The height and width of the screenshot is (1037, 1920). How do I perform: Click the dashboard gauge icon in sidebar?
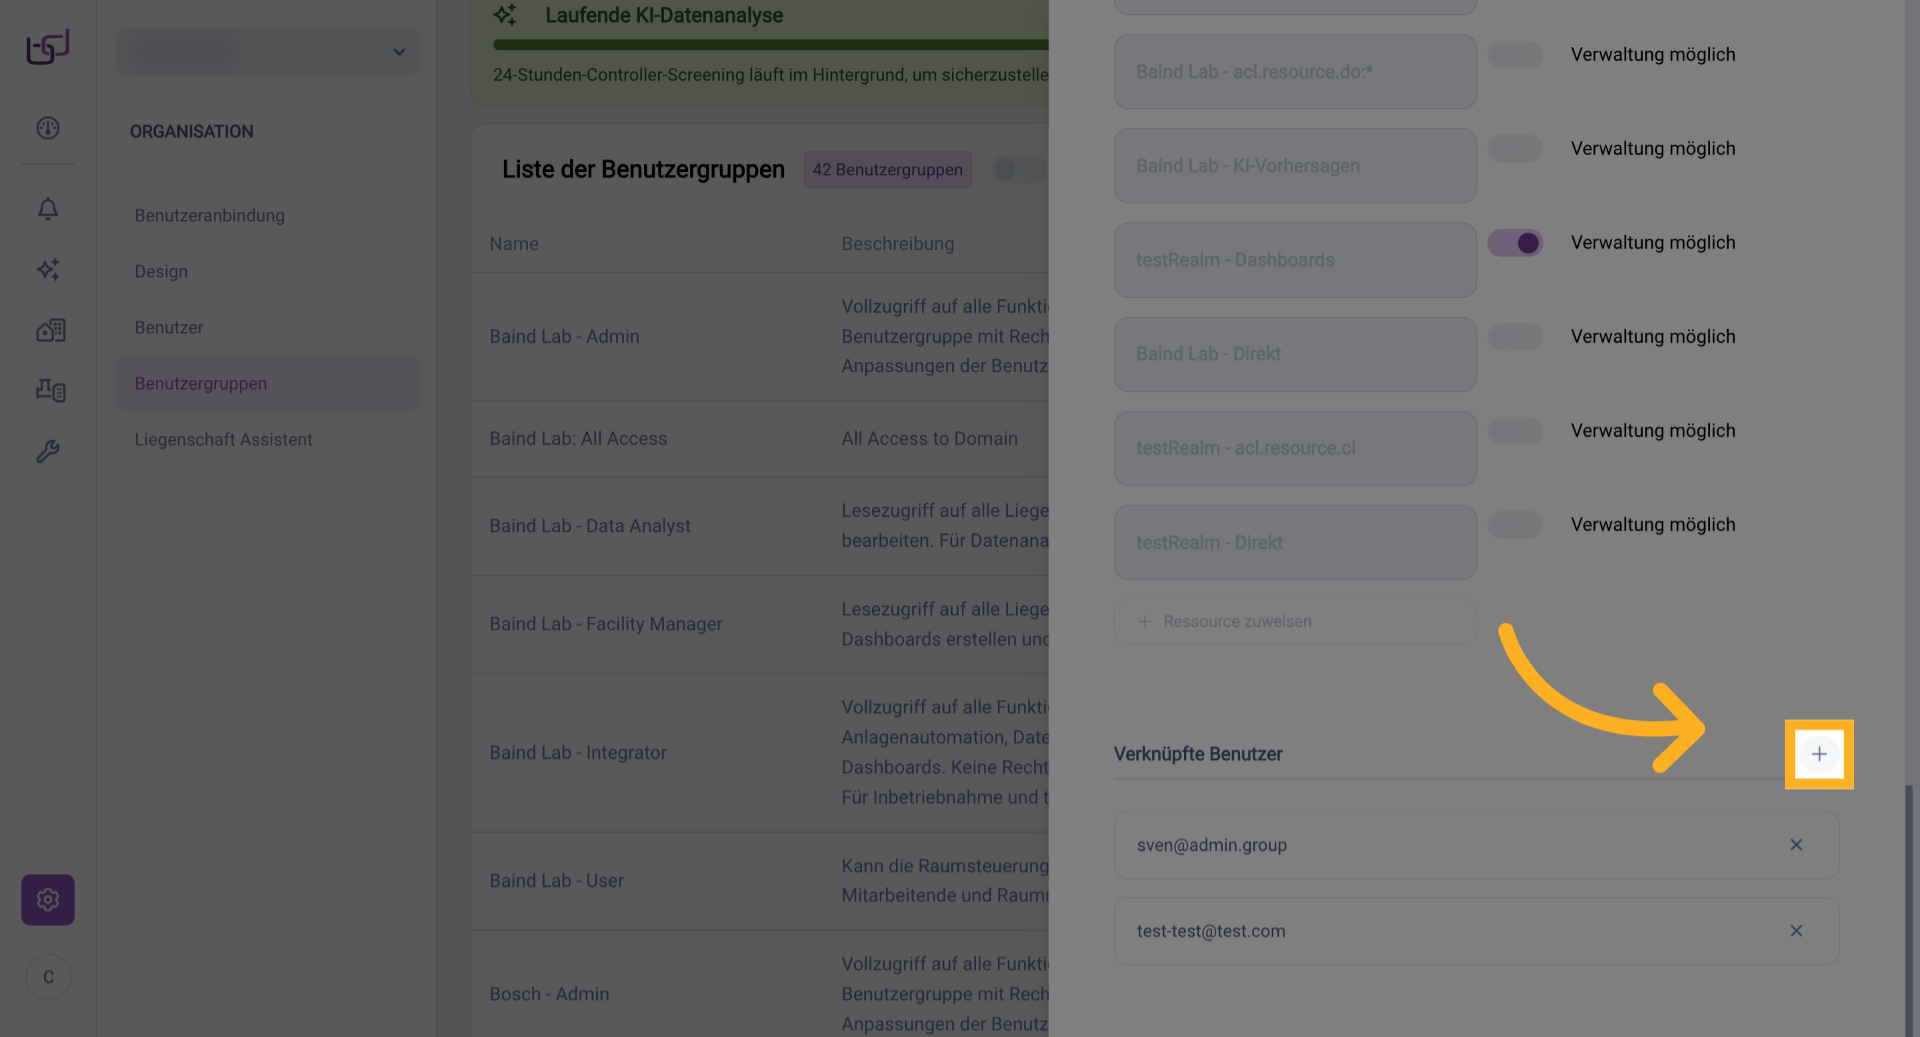coord(48,128)
